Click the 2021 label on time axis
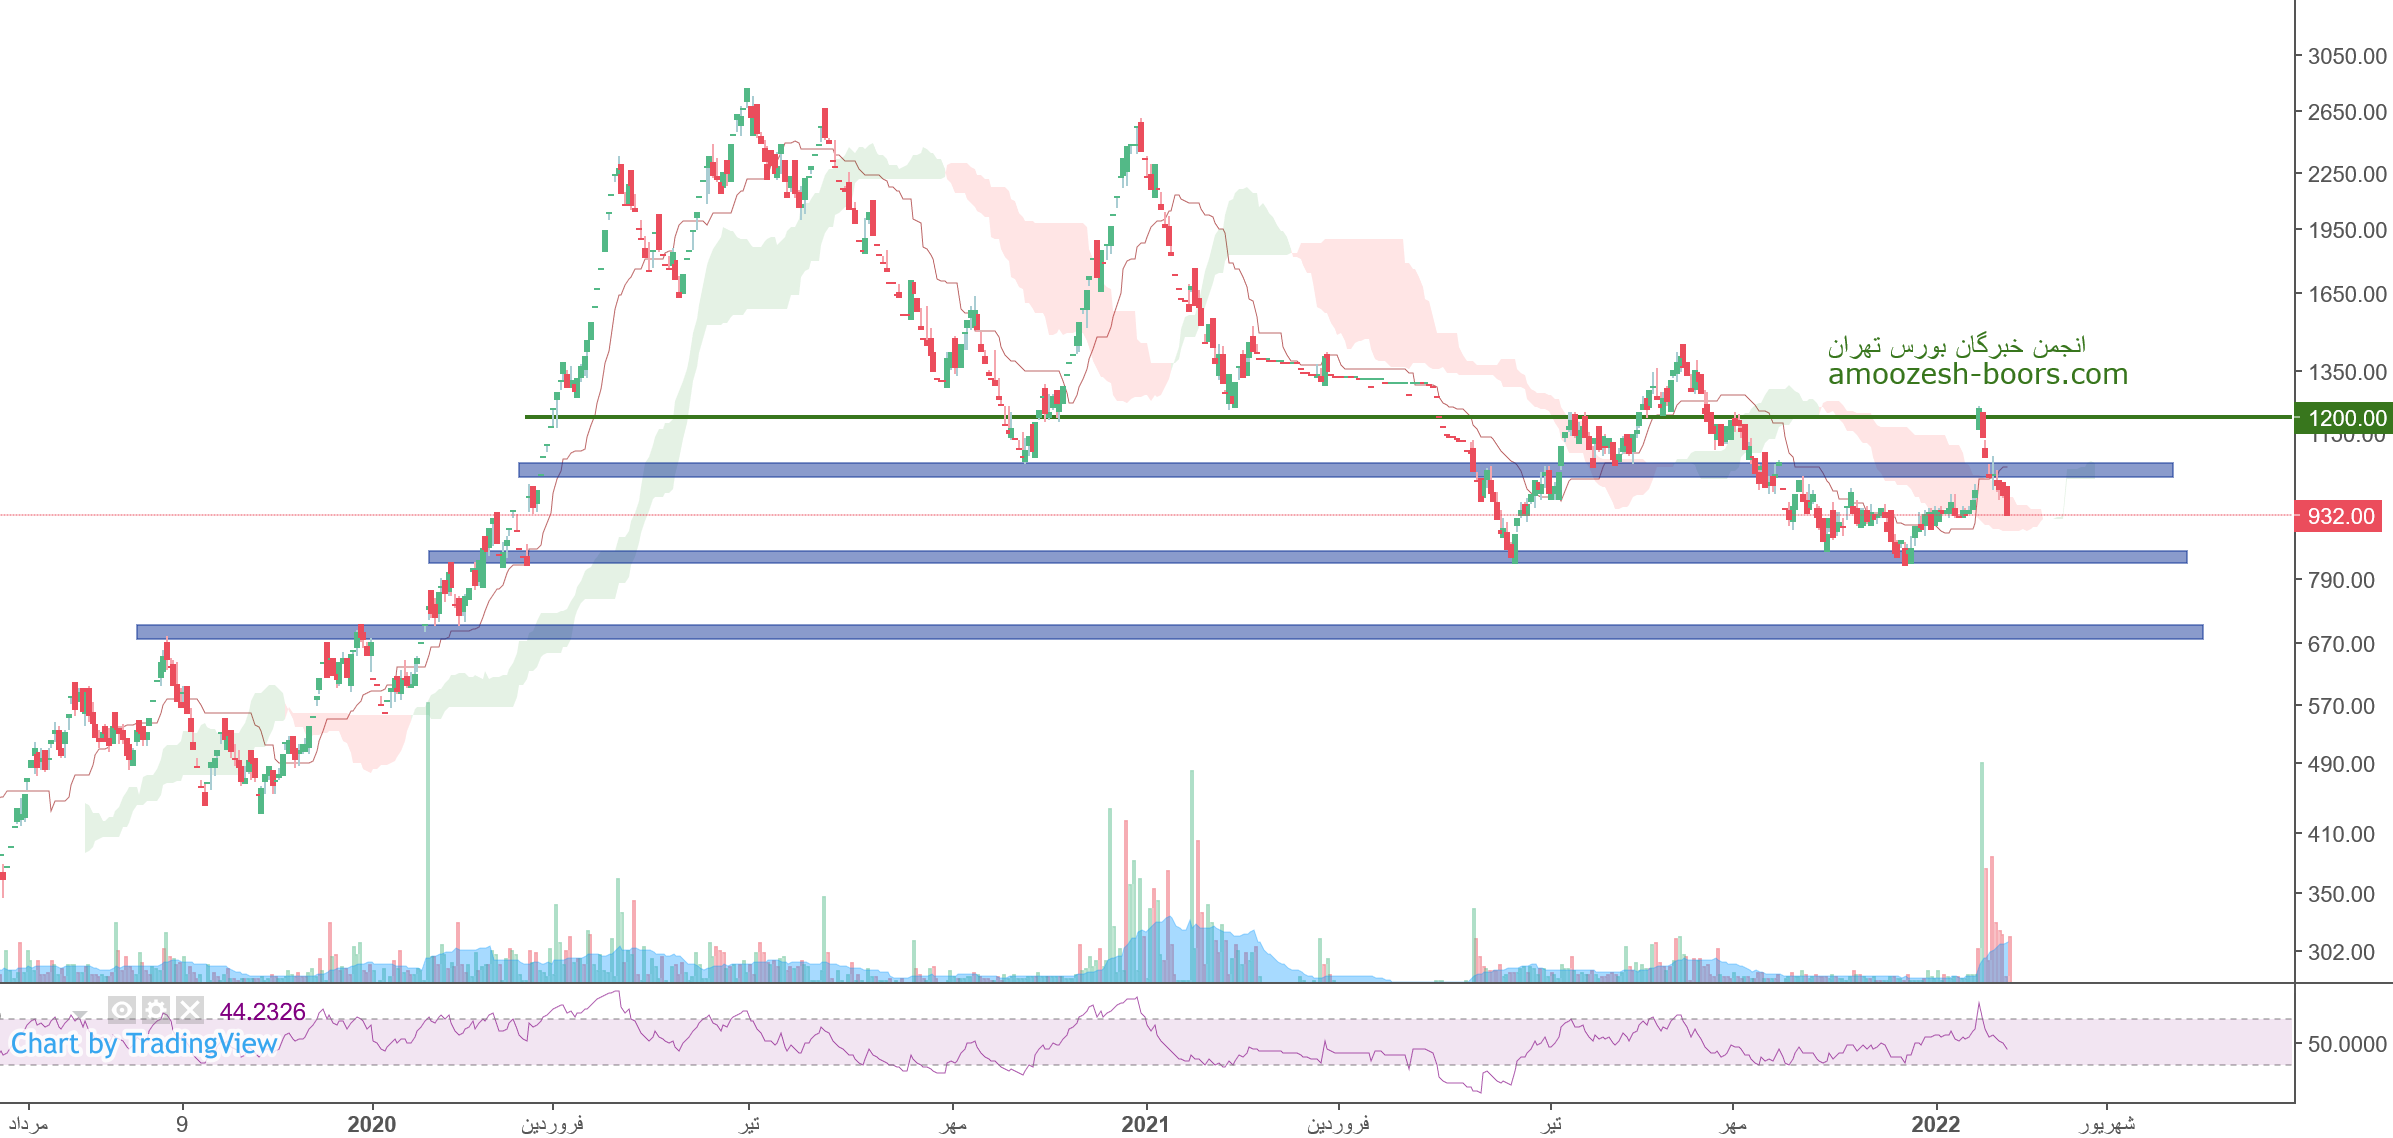2393x1138 pixels. pos(1145,1124)
